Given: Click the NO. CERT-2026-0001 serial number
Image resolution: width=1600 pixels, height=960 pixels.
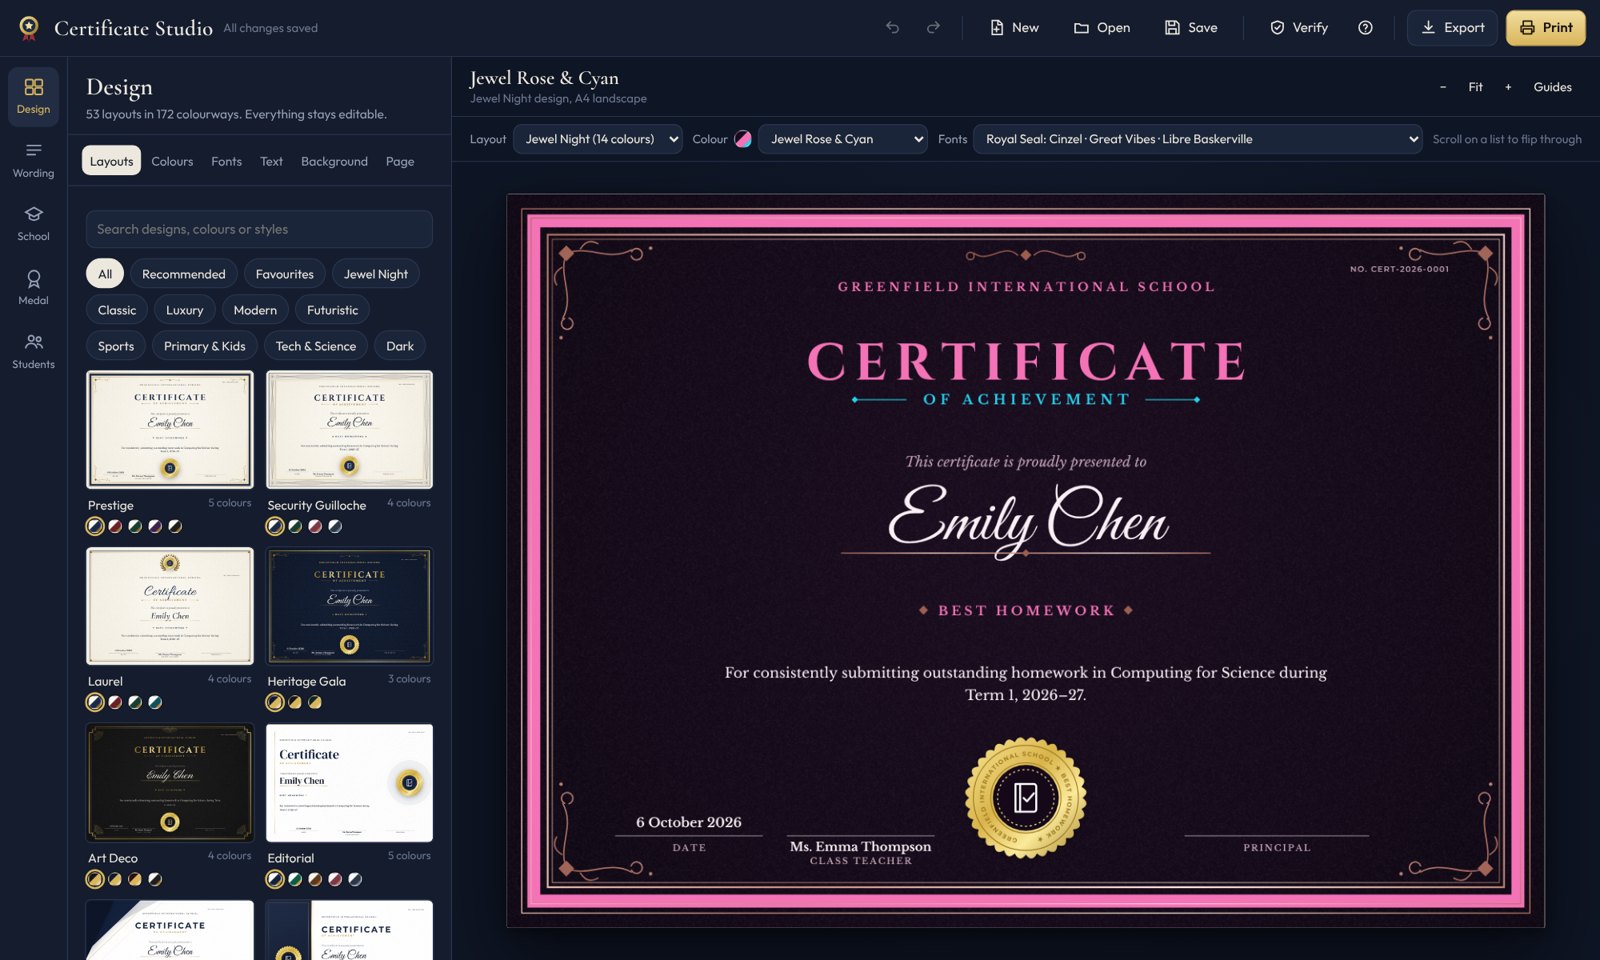Looking at the screenshot, I should click(x=1399, y=269).
